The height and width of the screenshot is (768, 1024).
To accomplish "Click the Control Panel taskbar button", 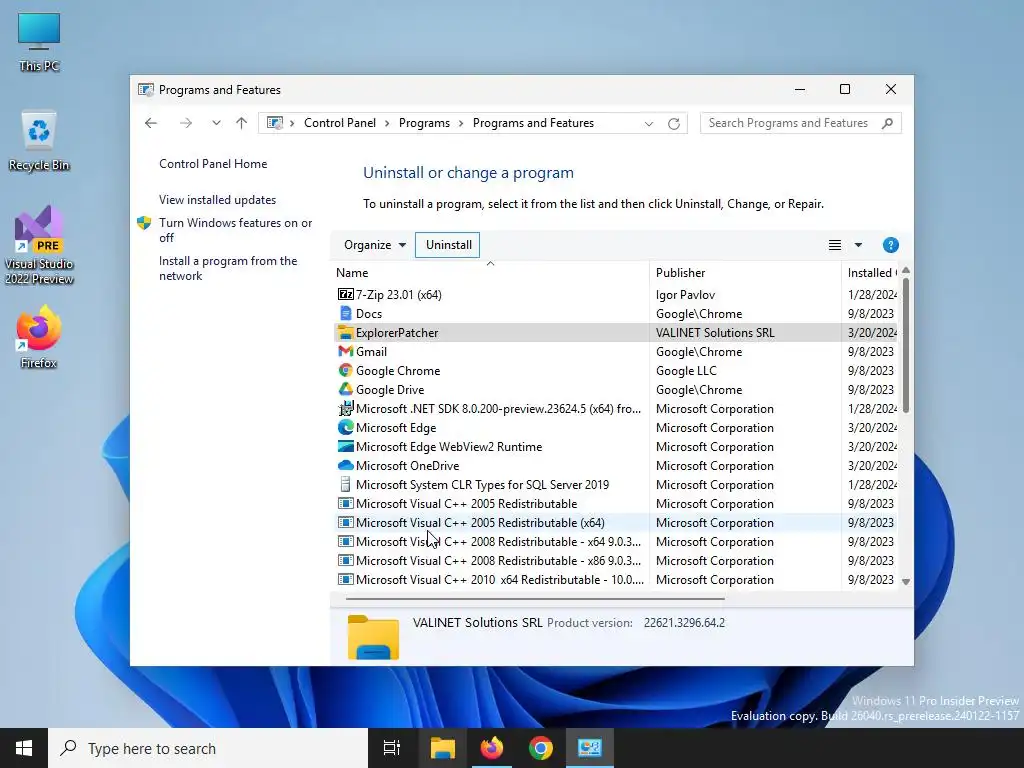I will [590, 748].
